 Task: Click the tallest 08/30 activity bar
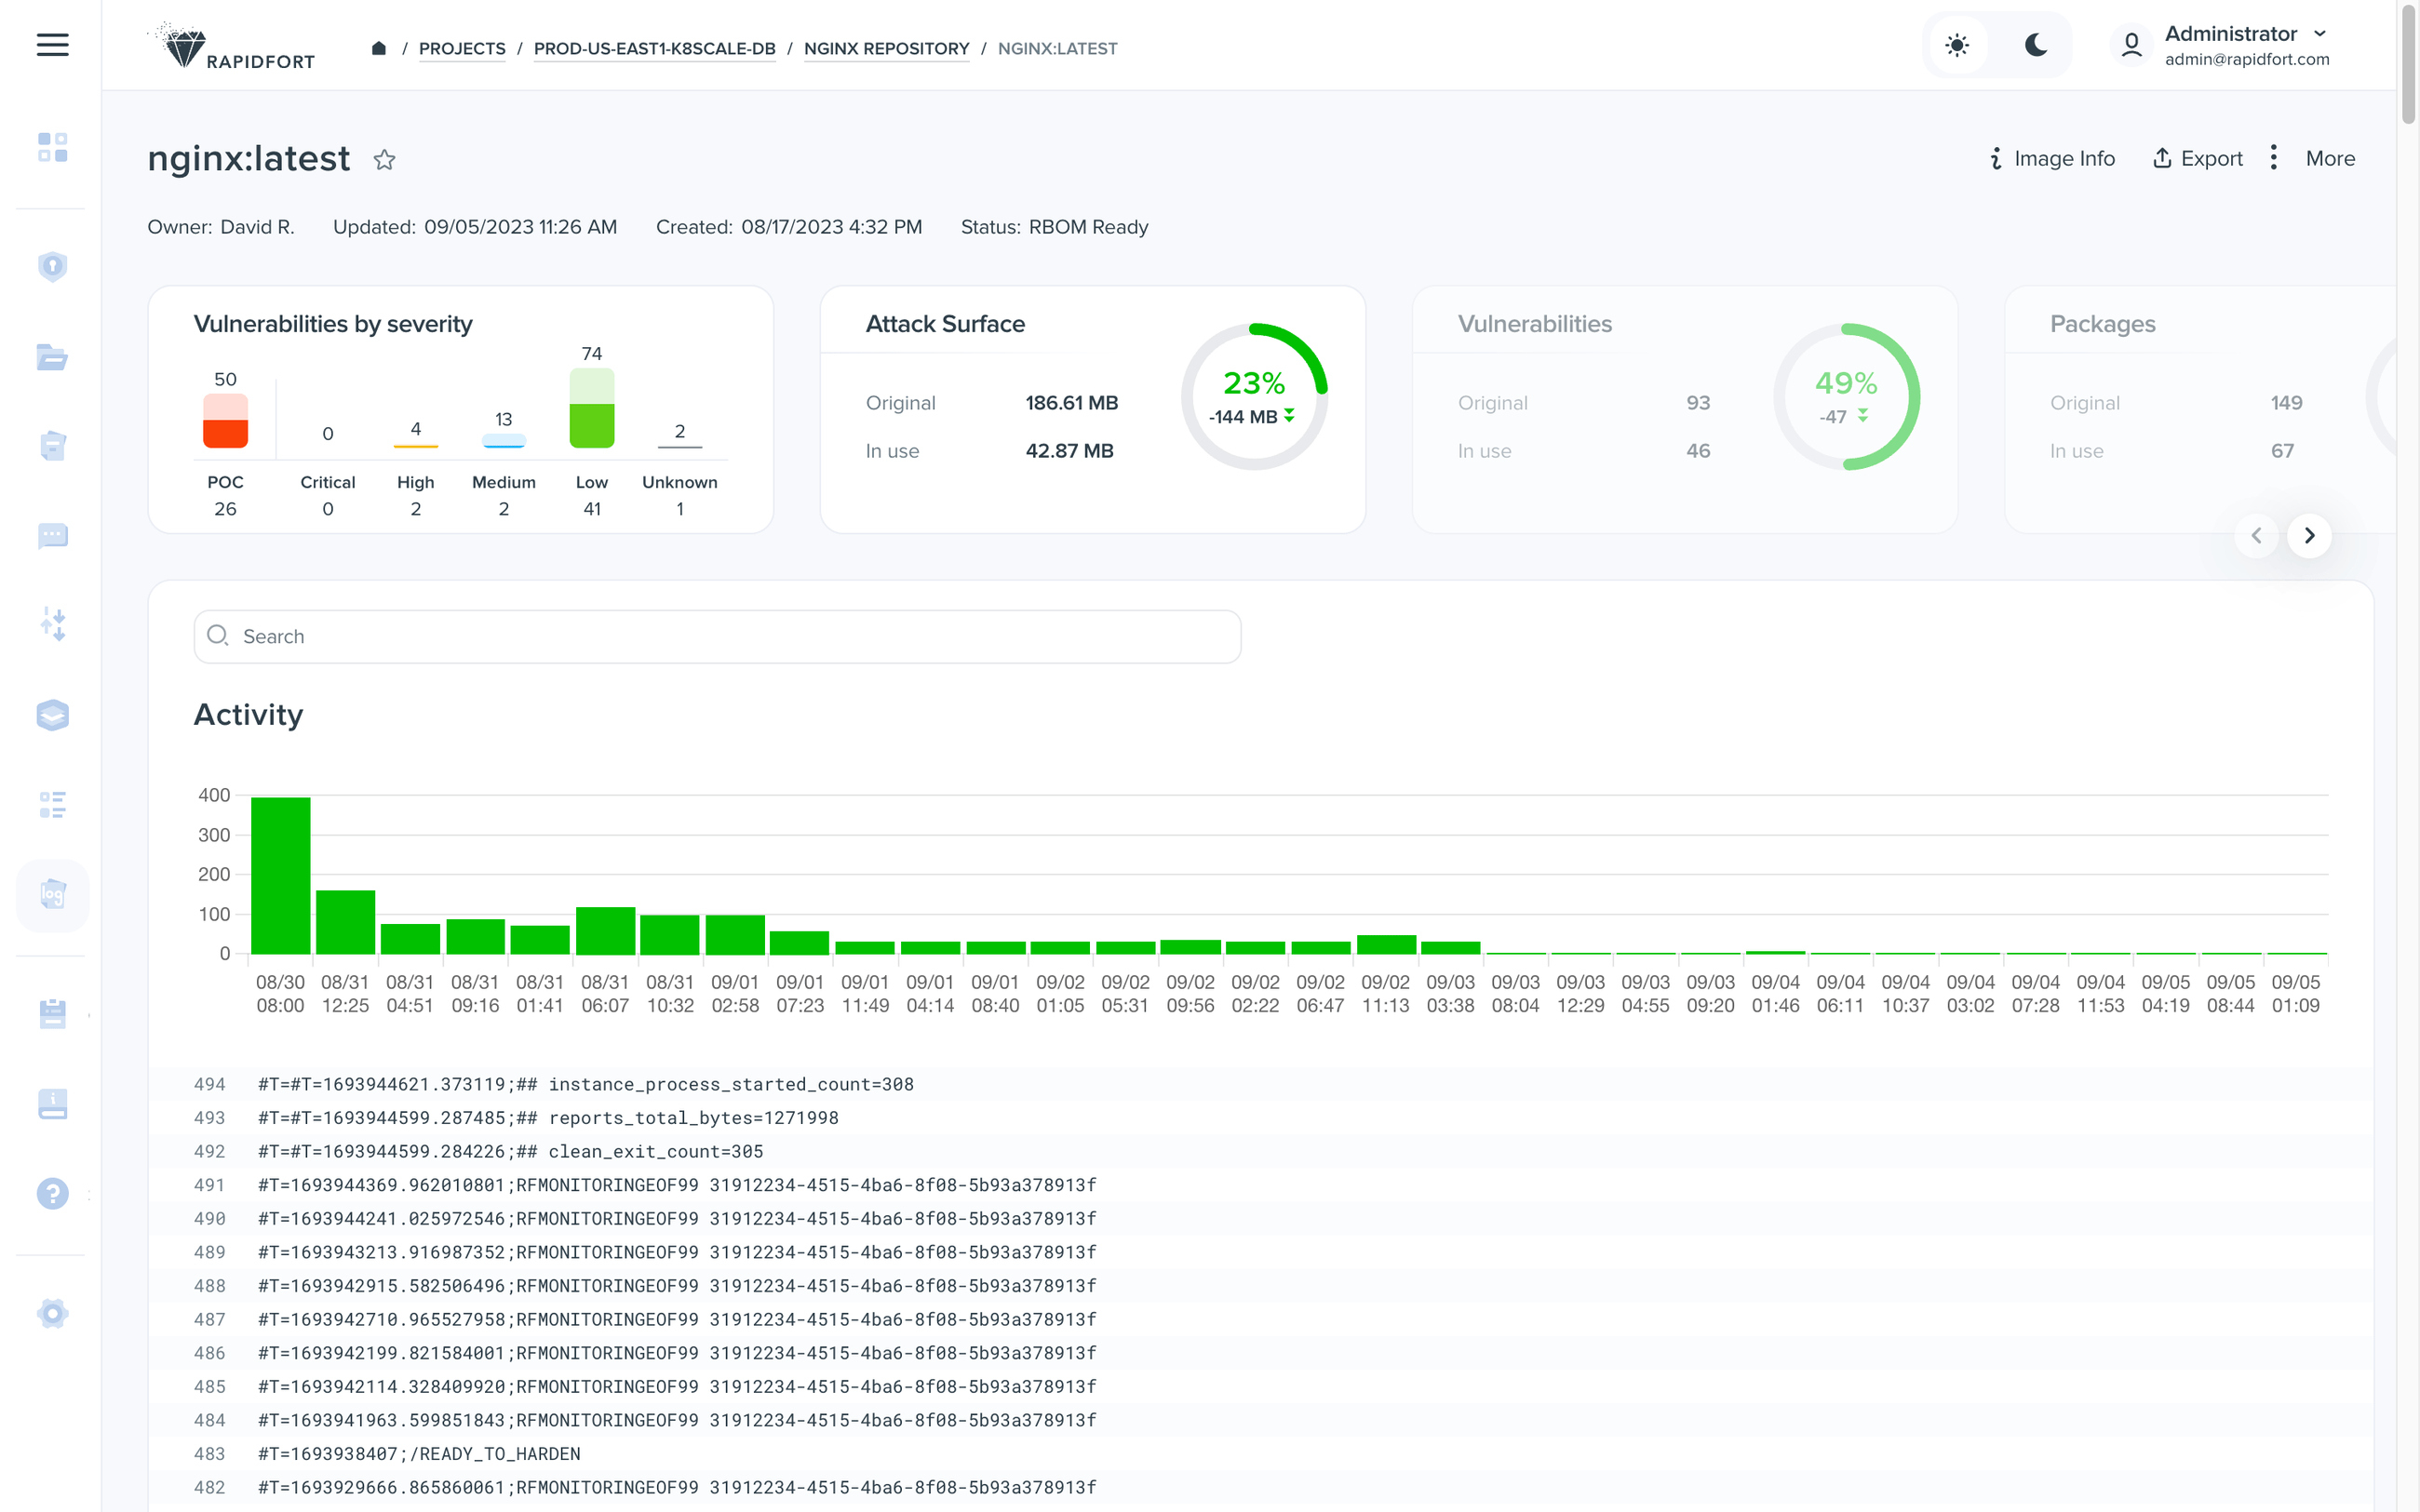click(280, 875)
